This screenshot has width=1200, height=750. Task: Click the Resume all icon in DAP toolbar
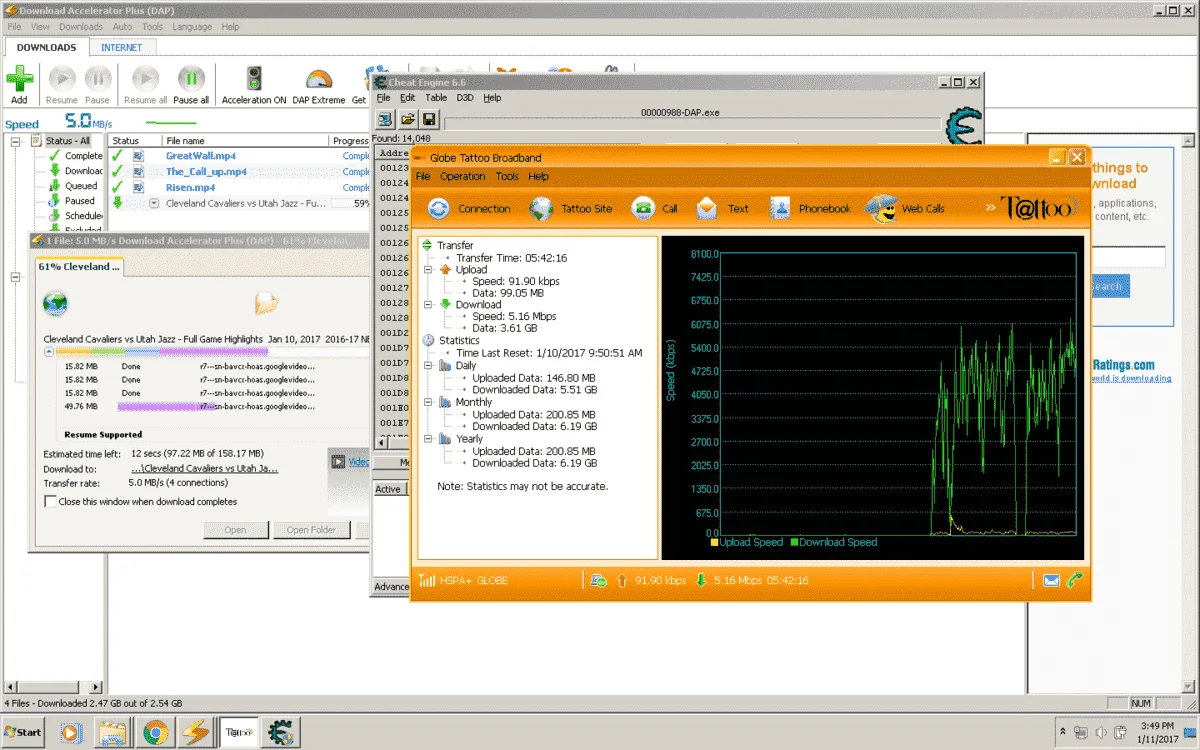click(146, 78)
